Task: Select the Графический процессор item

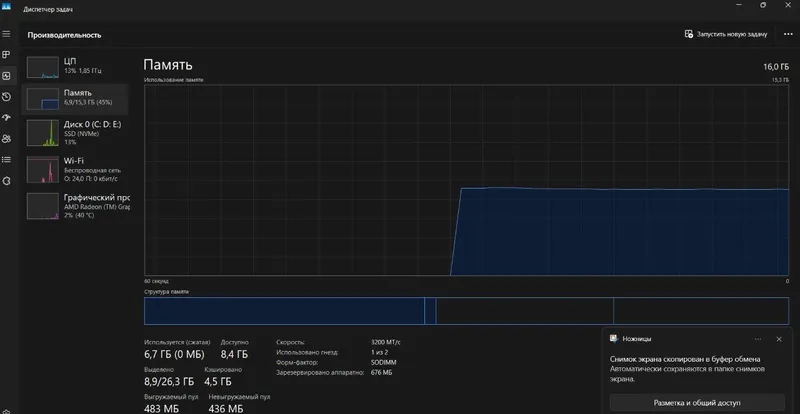Action: (75, 206)
